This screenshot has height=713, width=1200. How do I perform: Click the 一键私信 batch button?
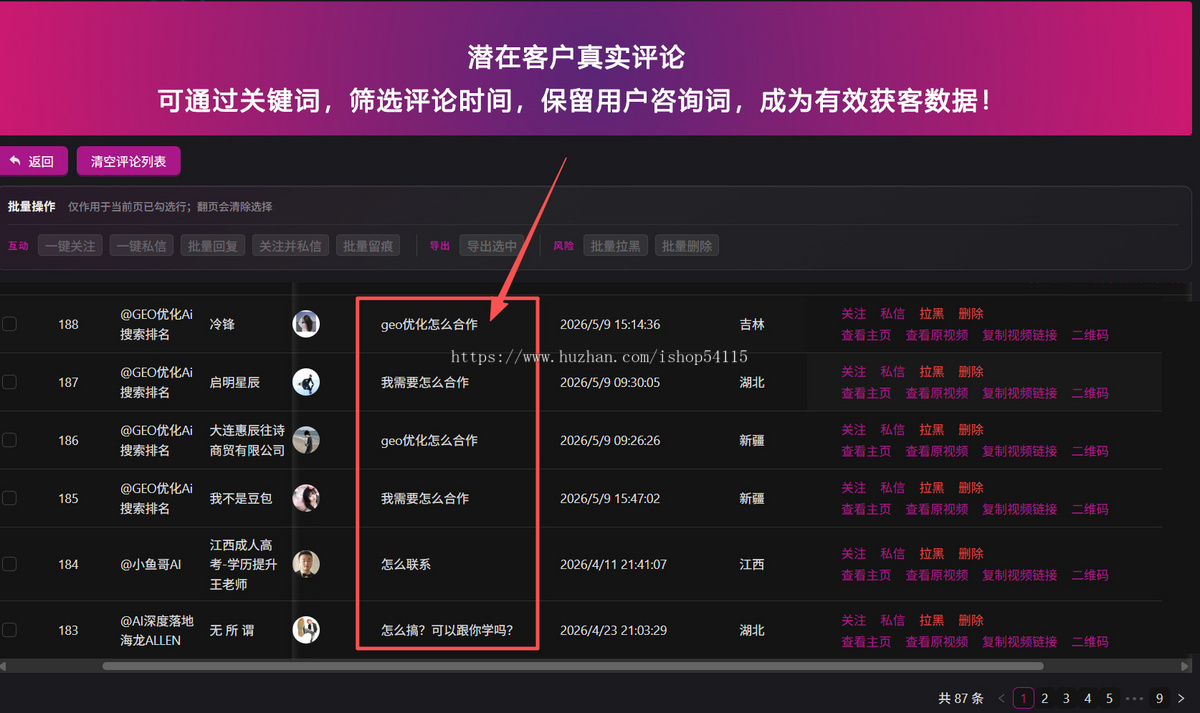tap(141, 246)
